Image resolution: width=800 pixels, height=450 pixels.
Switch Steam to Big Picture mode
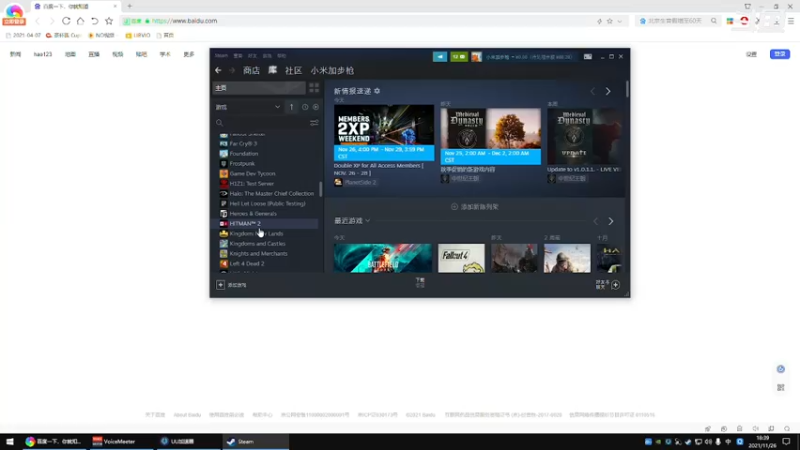[588, 57]
